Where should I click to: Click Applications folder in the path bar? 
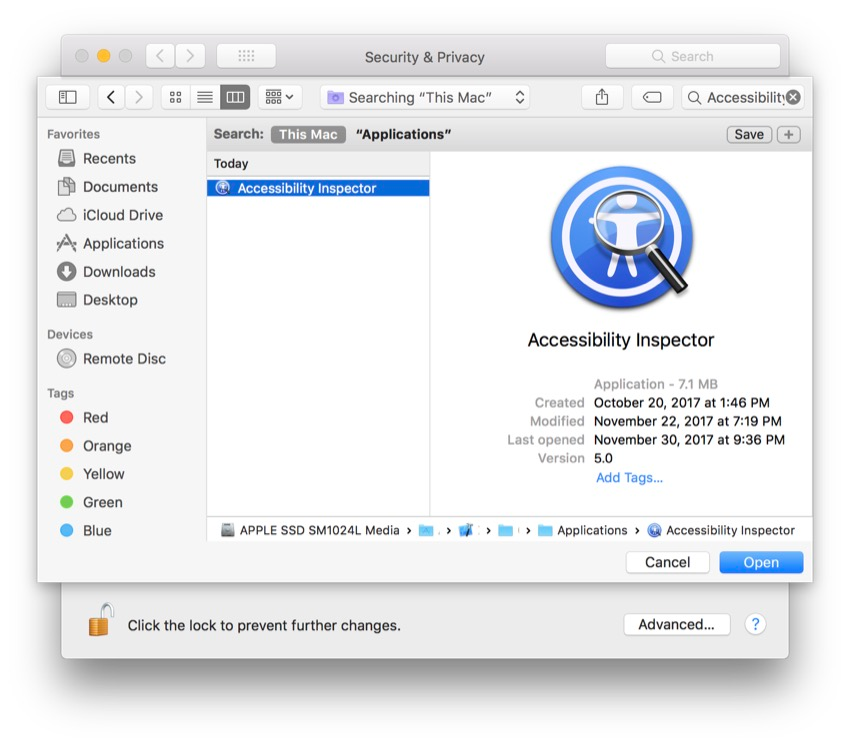[583, 530]
